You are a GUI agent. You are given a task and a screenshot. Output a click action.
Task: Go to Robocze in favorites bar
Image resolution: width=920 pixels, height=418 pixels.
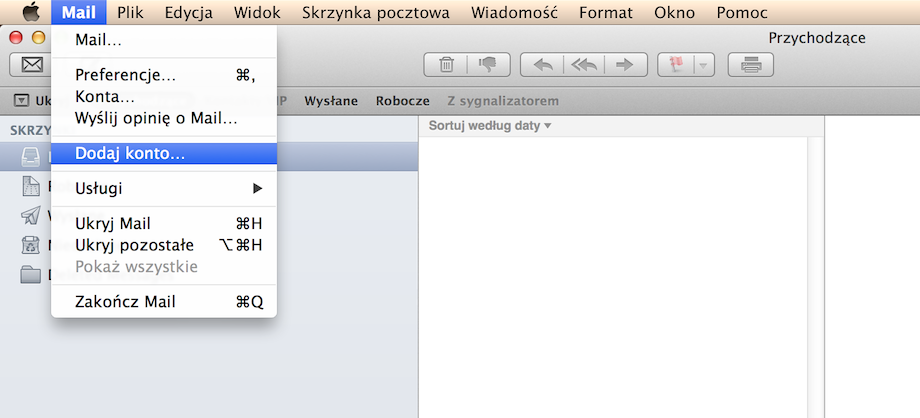(x=402, y=101)
